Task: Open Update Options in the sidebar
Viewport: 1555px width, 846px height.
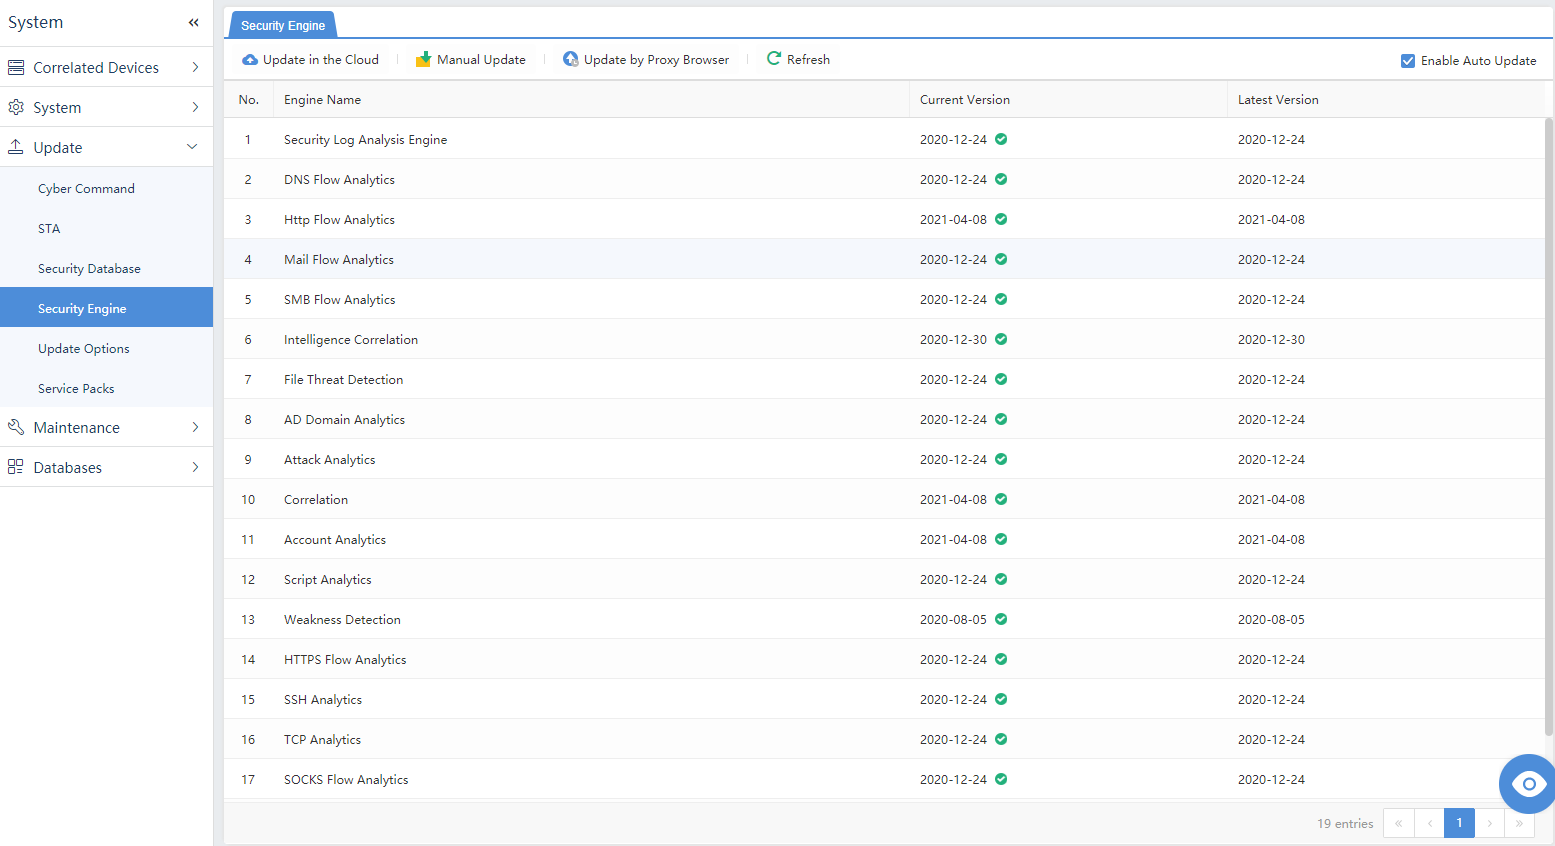Action: (x=84, y=348)
